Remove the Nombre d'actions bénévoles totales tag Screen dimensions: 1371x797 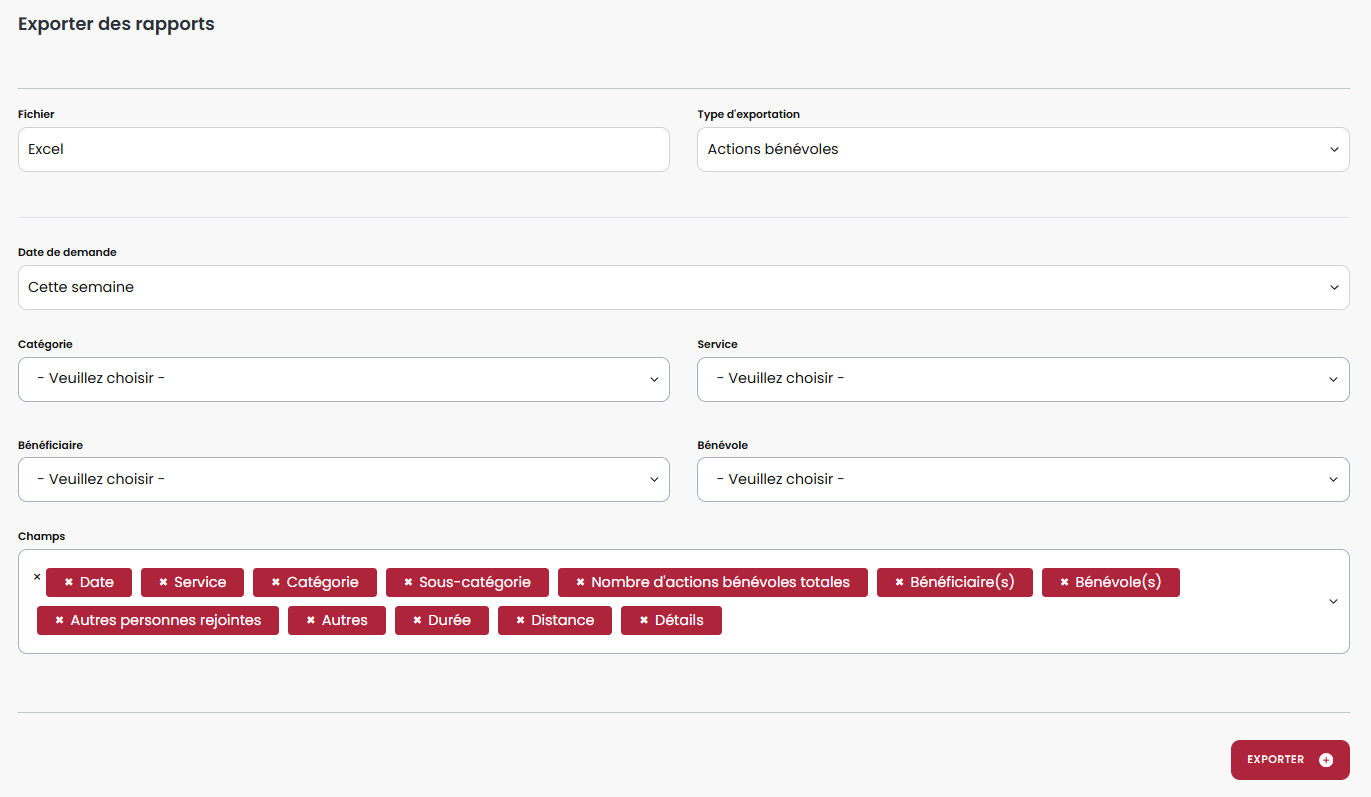[x=580, y=582]
